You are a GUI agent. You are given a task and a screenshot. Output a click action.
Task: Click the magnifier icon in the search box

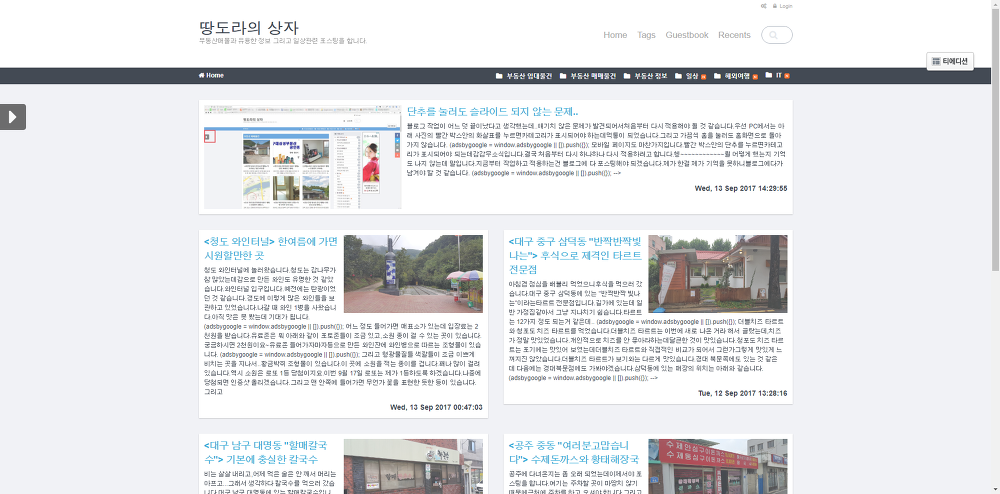773,36
